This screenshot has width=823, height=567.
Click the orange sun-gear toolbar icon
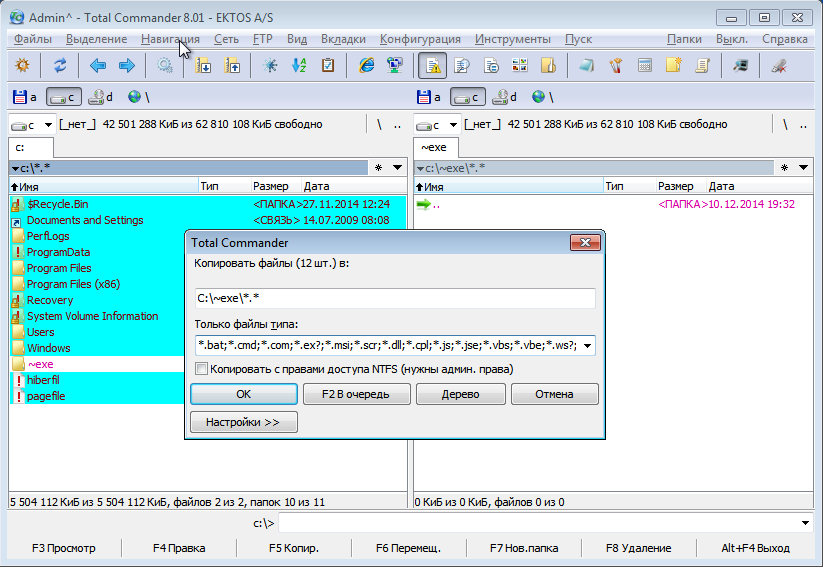point(23,66)
